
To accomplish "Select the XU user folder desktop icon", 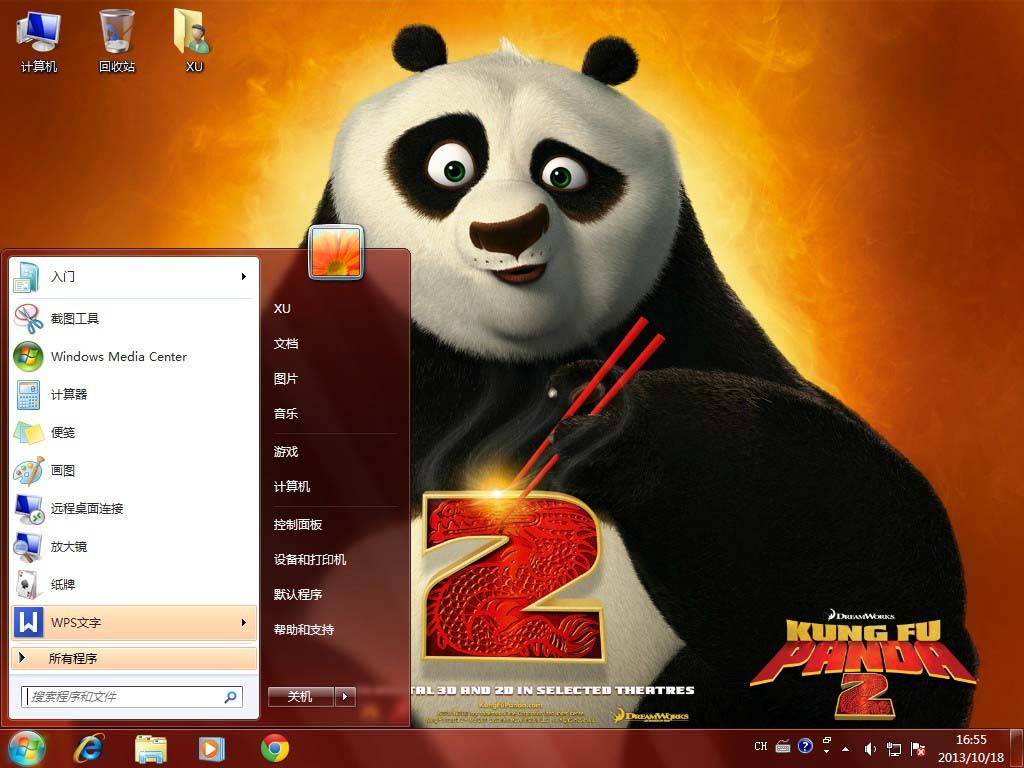I will pyautogui.click(x=194, y=40).
